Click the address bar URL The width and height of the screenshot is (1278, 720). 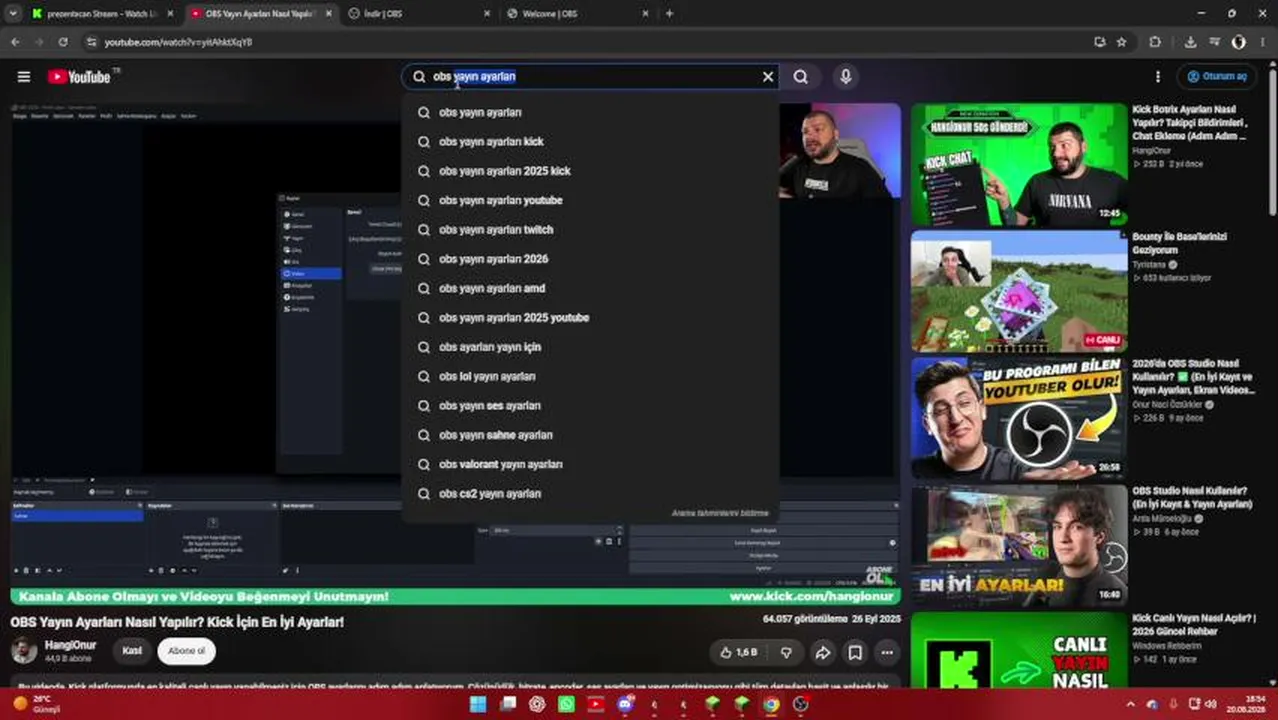click(x=178, y=42)
